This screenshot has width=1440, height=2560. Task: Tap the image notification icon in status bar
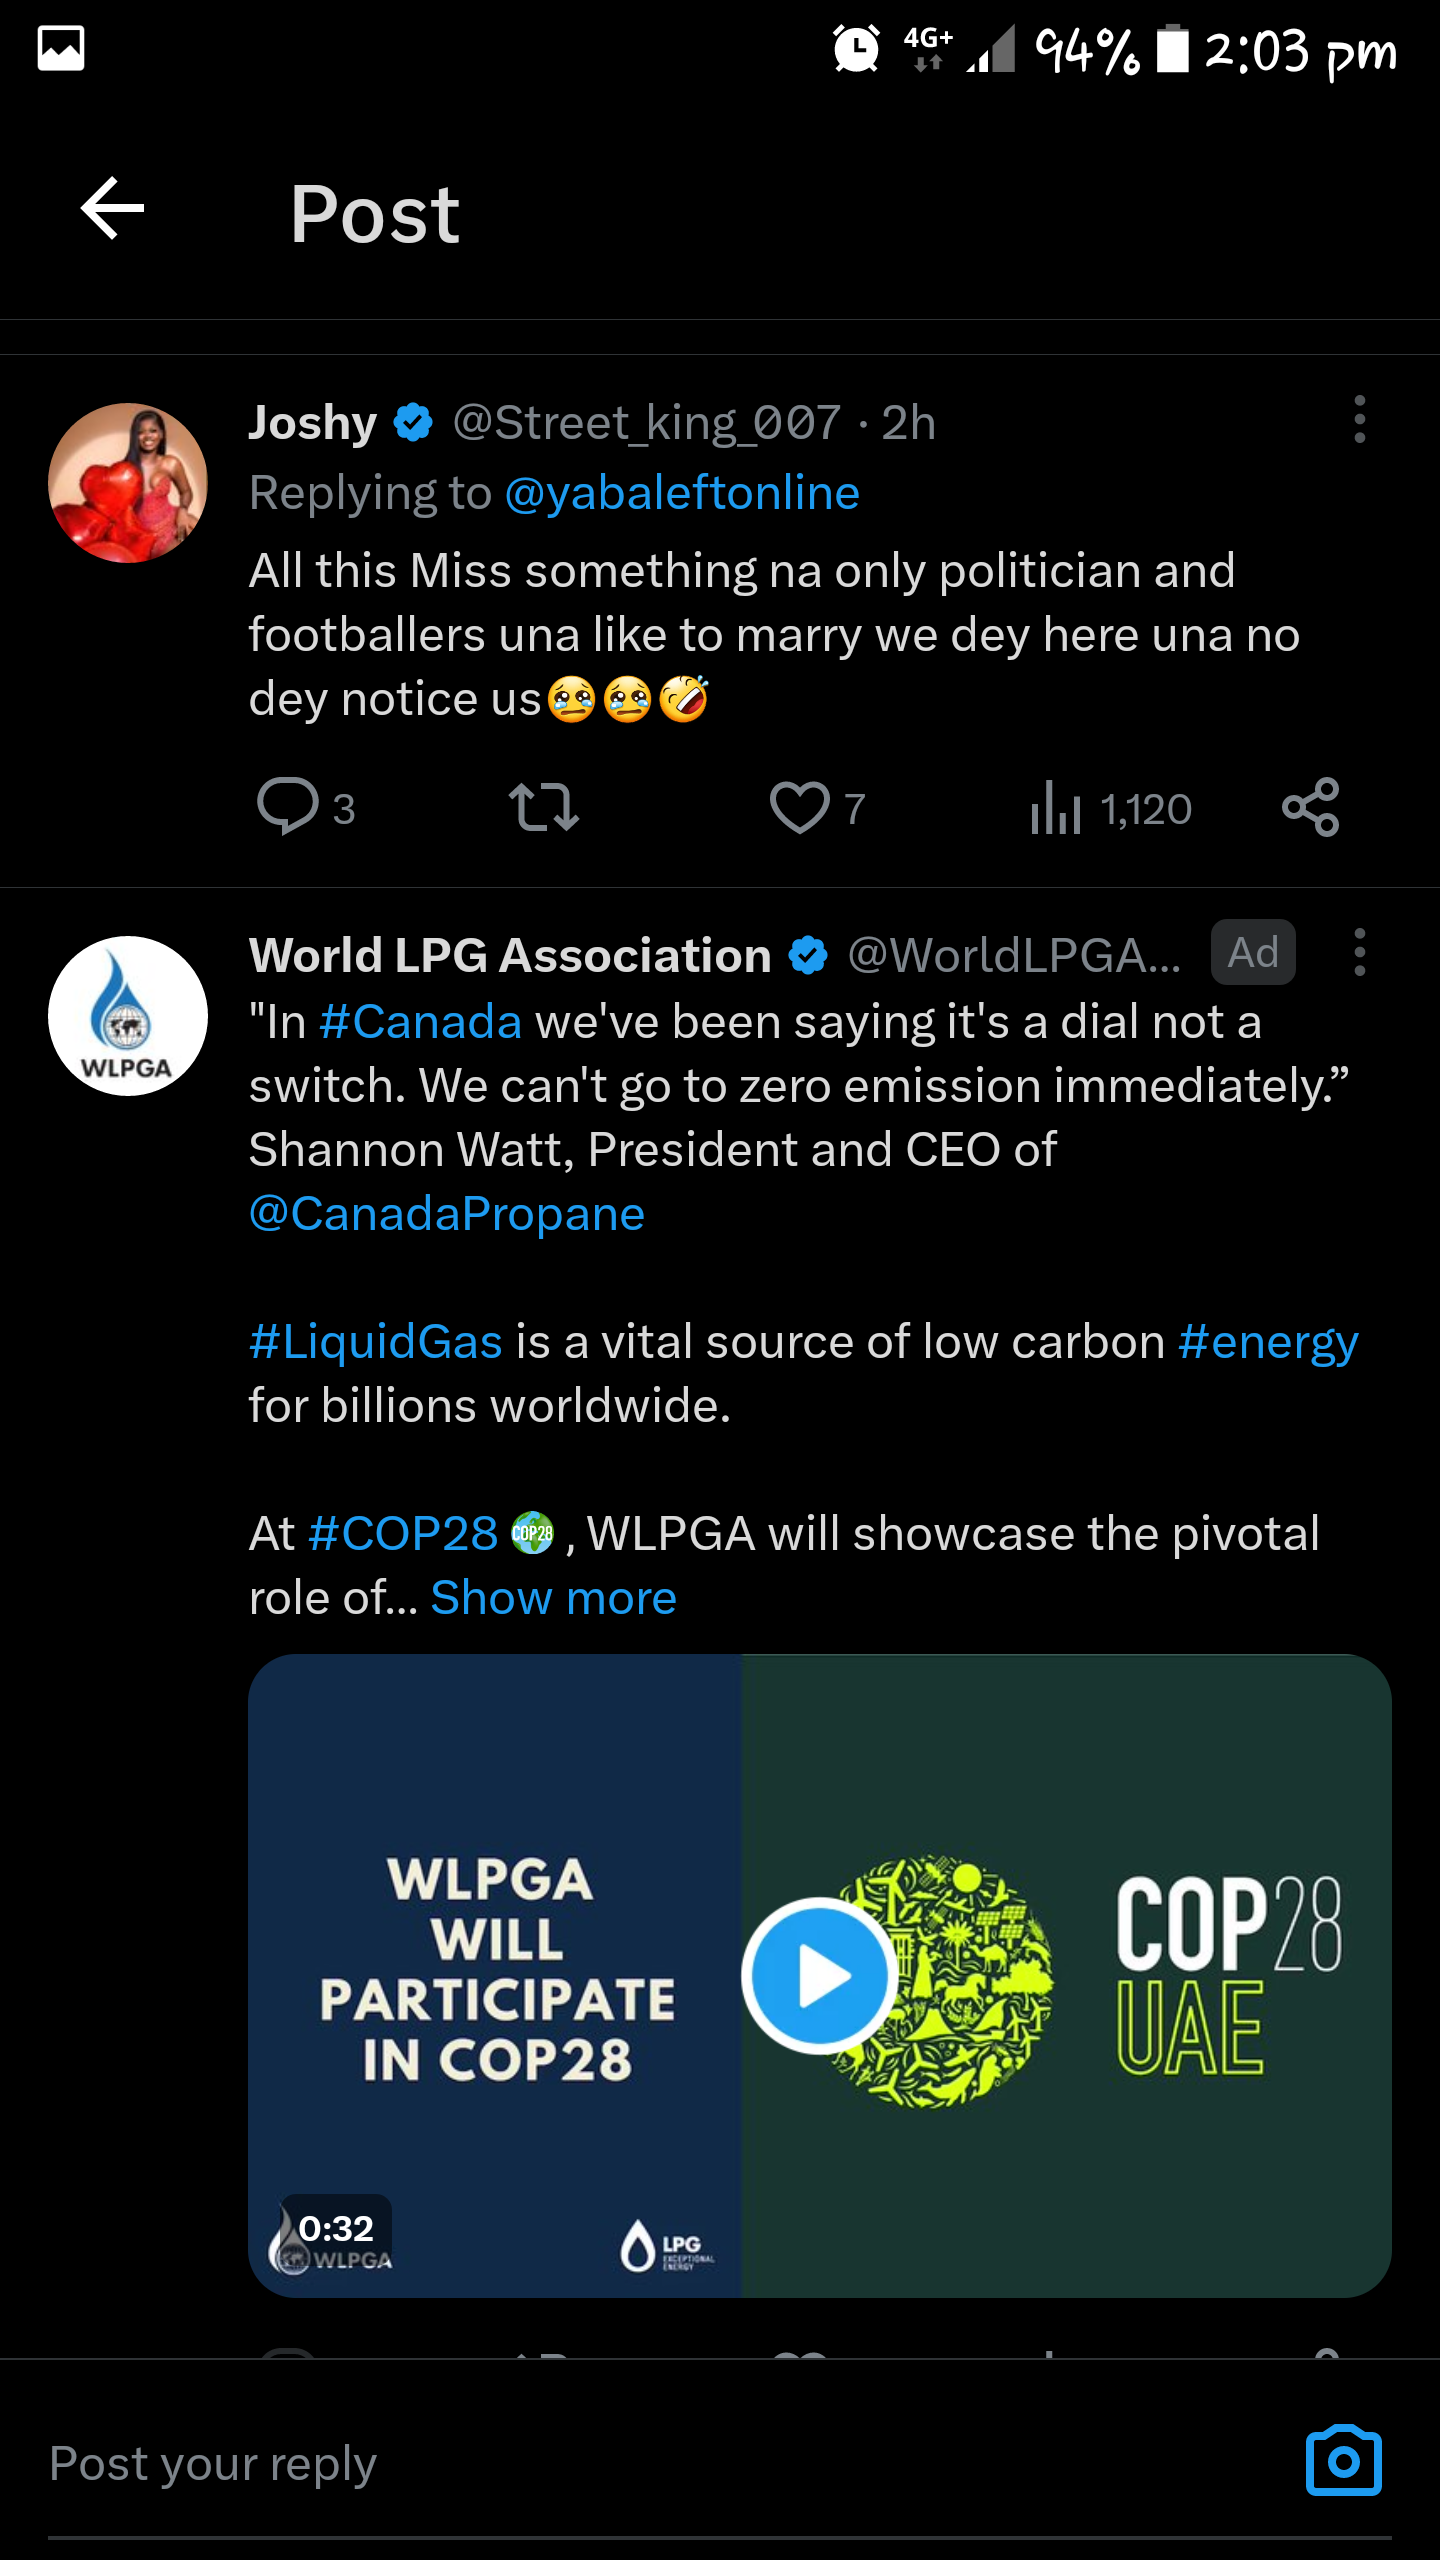61,48
